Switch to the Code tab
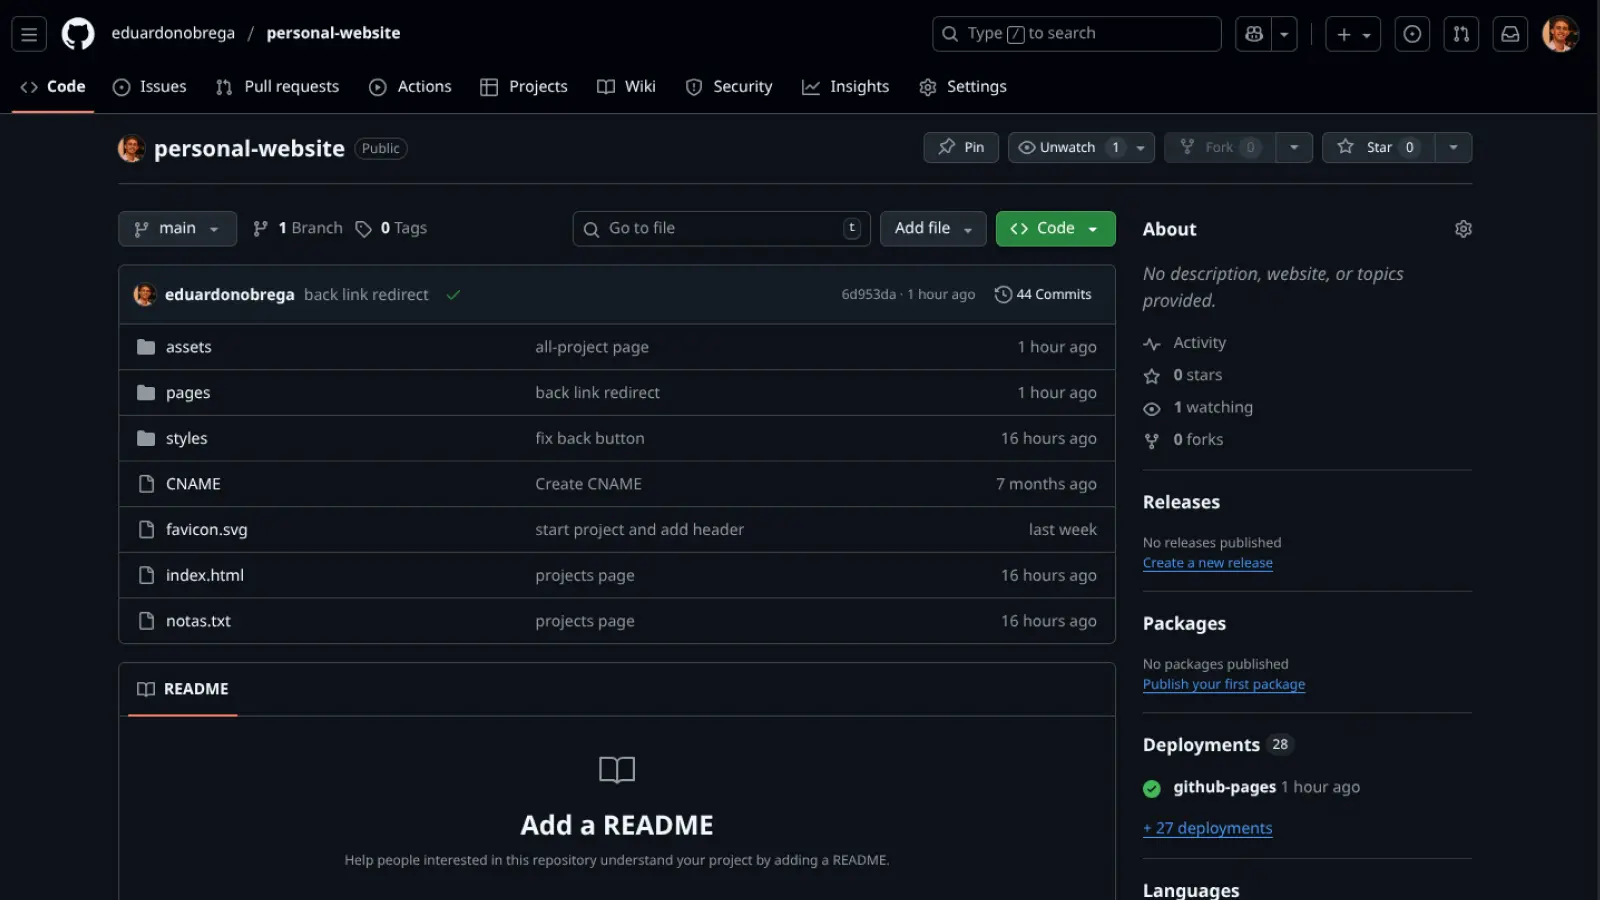The width and height of the screenshot is (1600, 900). coord(53,87)
